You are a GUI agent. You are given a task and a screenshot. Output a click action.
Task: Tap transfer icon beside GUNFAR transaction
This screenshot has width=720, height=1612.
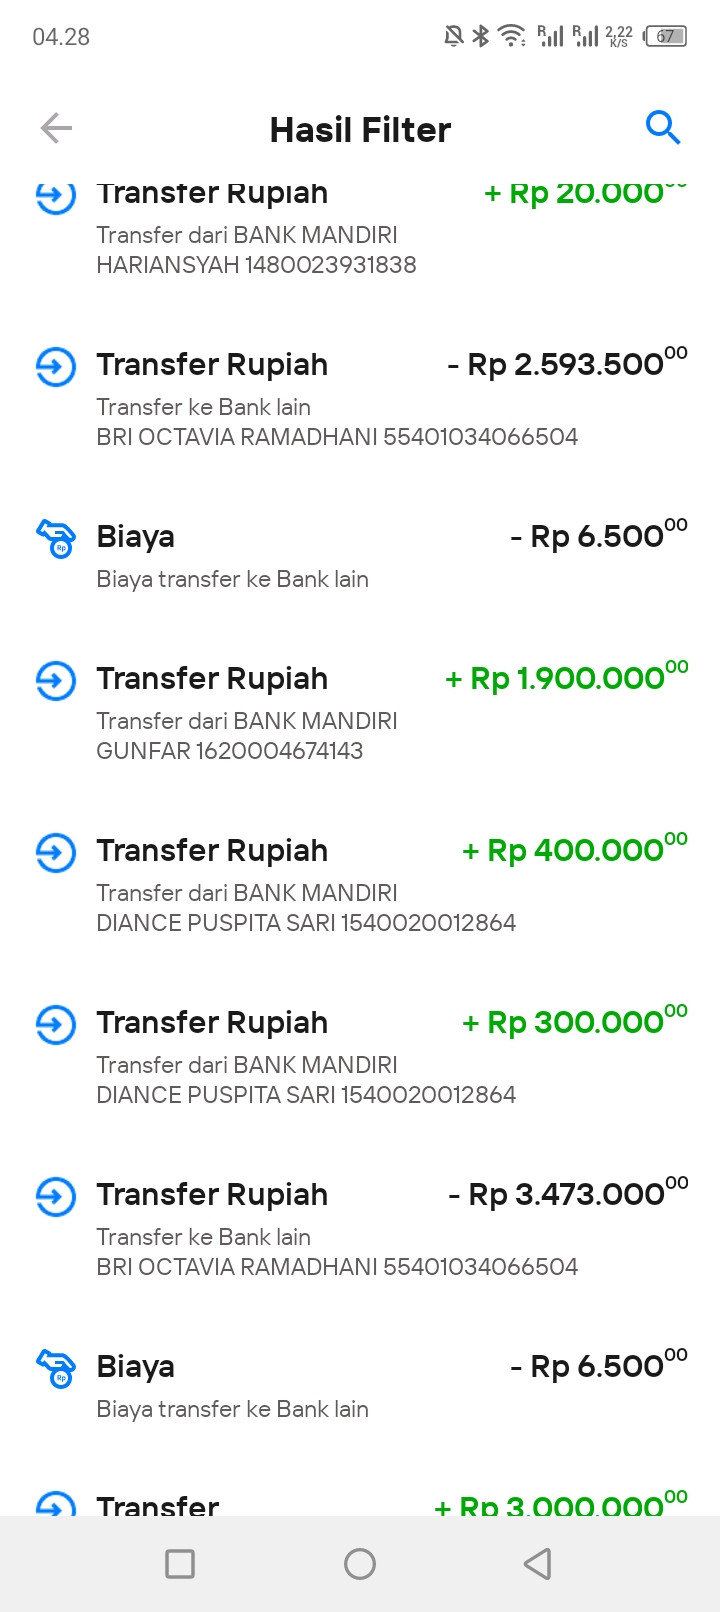pos(56,680)
